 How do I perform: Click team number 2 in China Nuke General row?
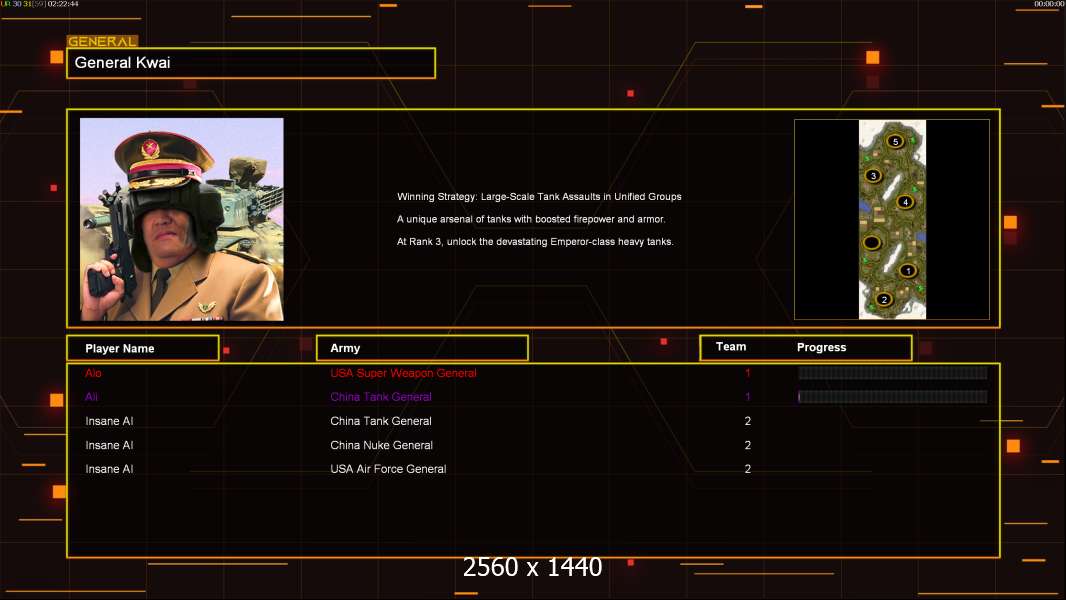pyautogui.click(x=748, y=445)
